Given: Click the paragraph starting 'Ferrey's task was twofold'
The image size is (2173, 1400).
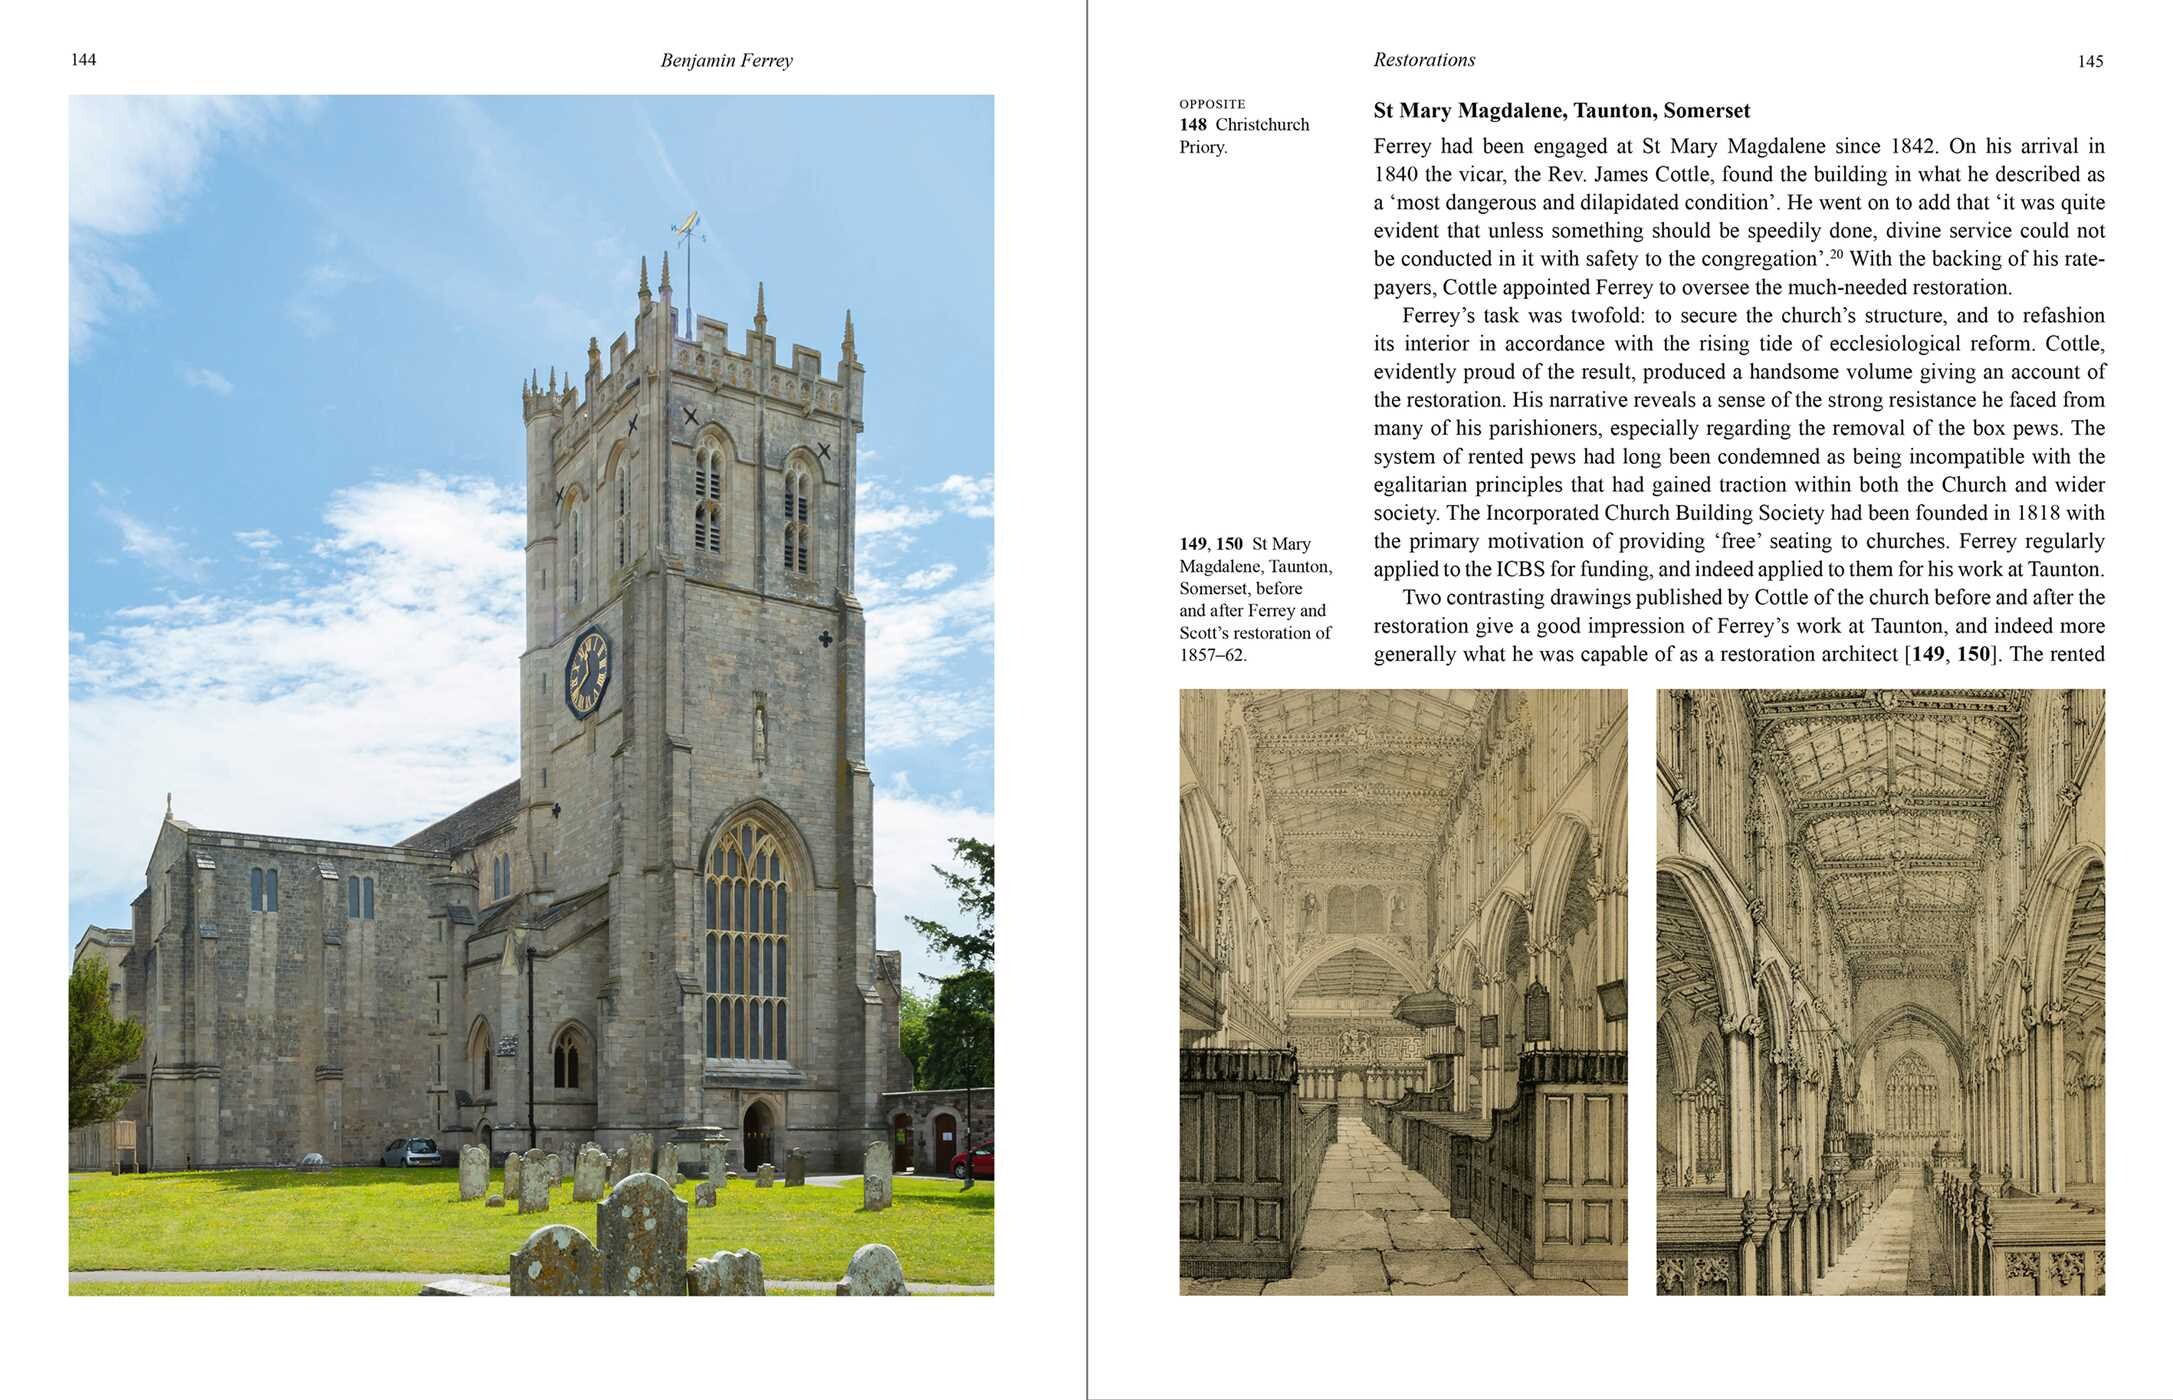Looking at the screenshot, I should [x=1739, y=442].
